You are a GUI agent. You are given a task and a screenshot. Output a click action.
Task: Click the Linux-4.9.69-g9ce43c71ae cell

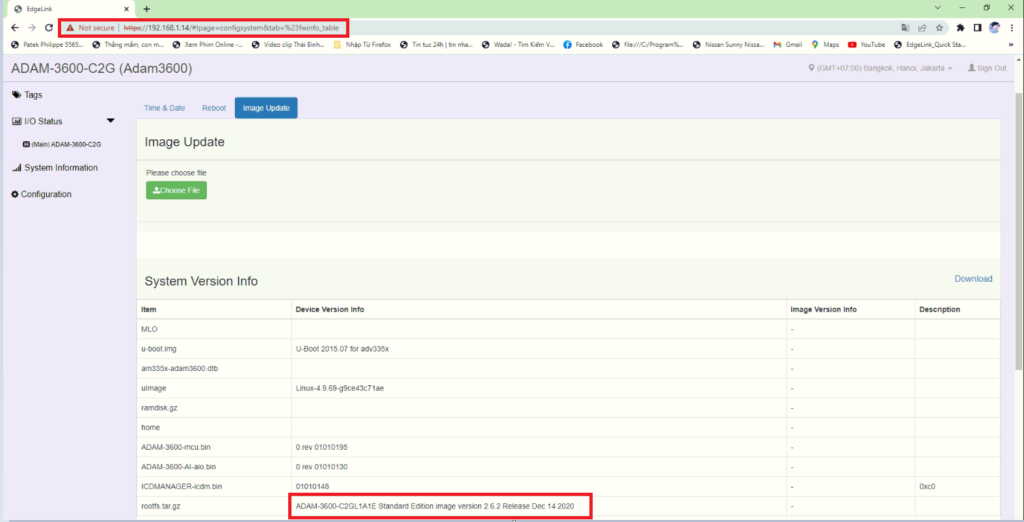tap(340, 388)
